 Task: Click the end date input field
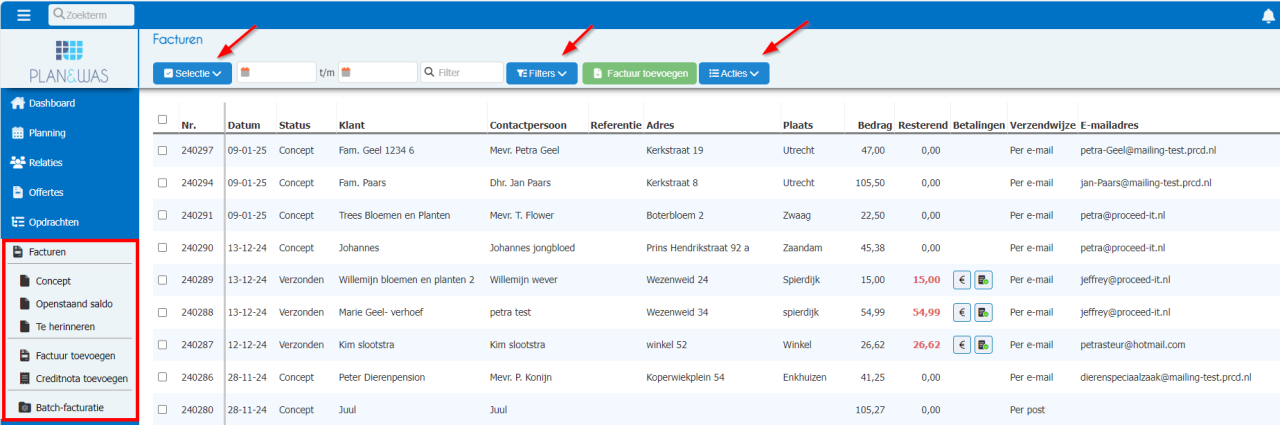point(377,73)
